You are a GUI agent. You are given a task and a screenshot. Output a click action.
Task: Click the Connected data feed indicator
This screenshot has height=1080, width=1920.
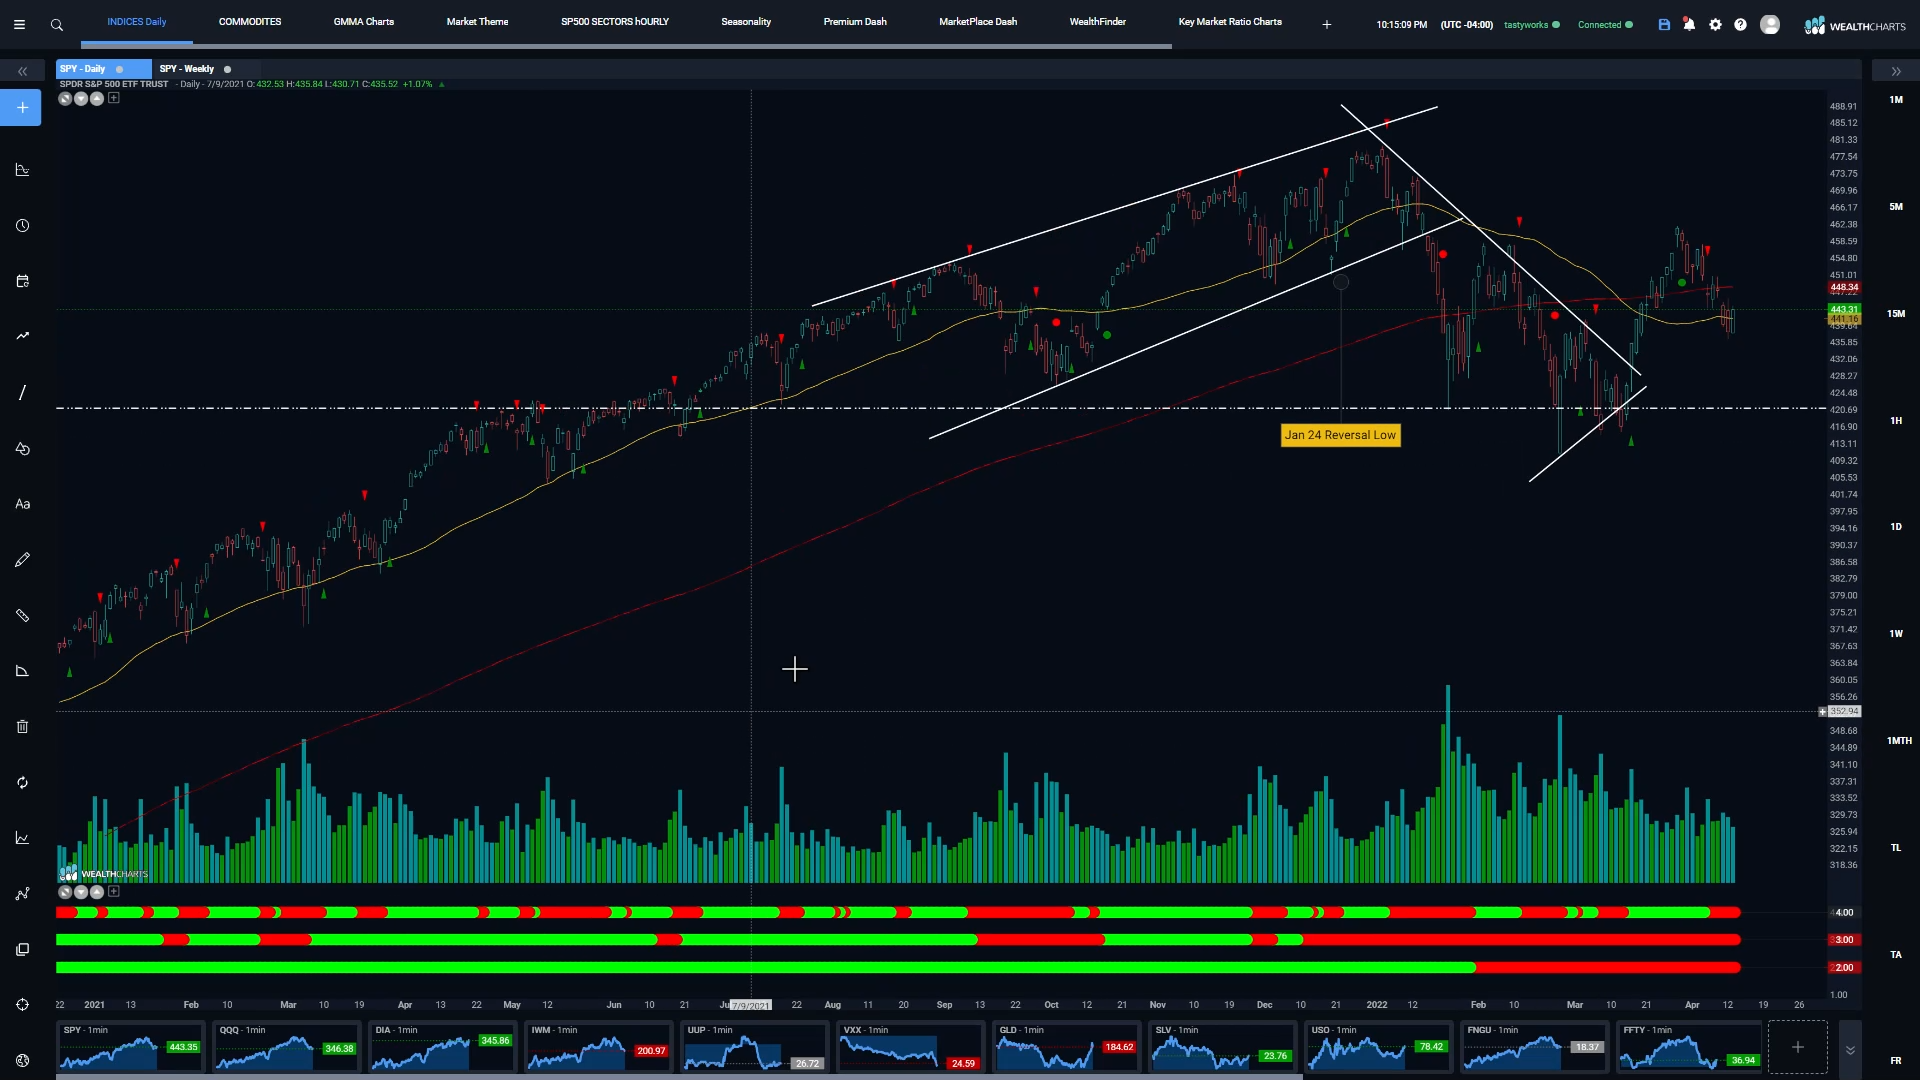pyautogui.click(x=1605, y=25)
